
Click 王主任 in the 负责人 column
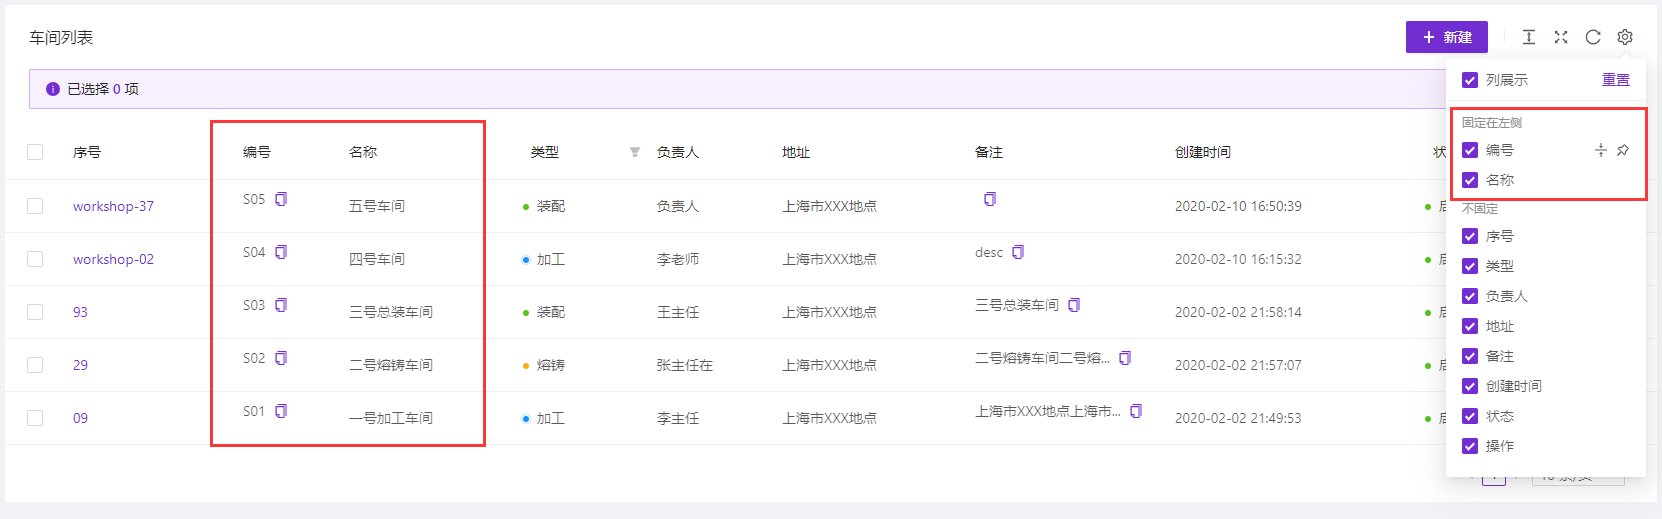(678, 312)
